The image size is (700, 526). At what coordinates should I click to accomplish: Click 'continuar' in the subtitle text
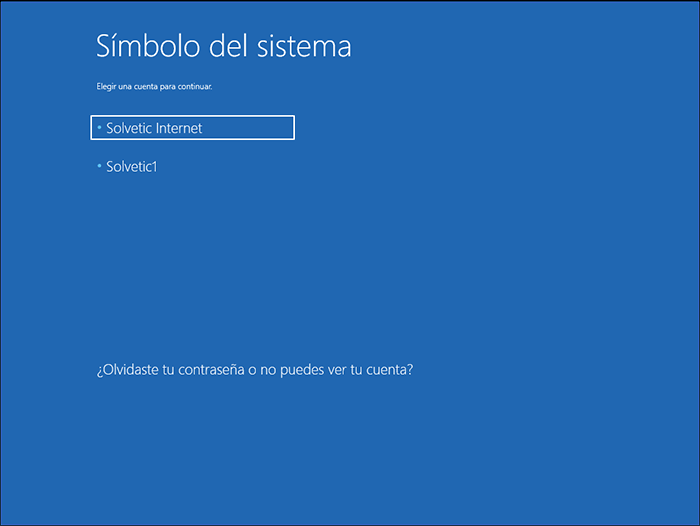click(x=195, y=87)
